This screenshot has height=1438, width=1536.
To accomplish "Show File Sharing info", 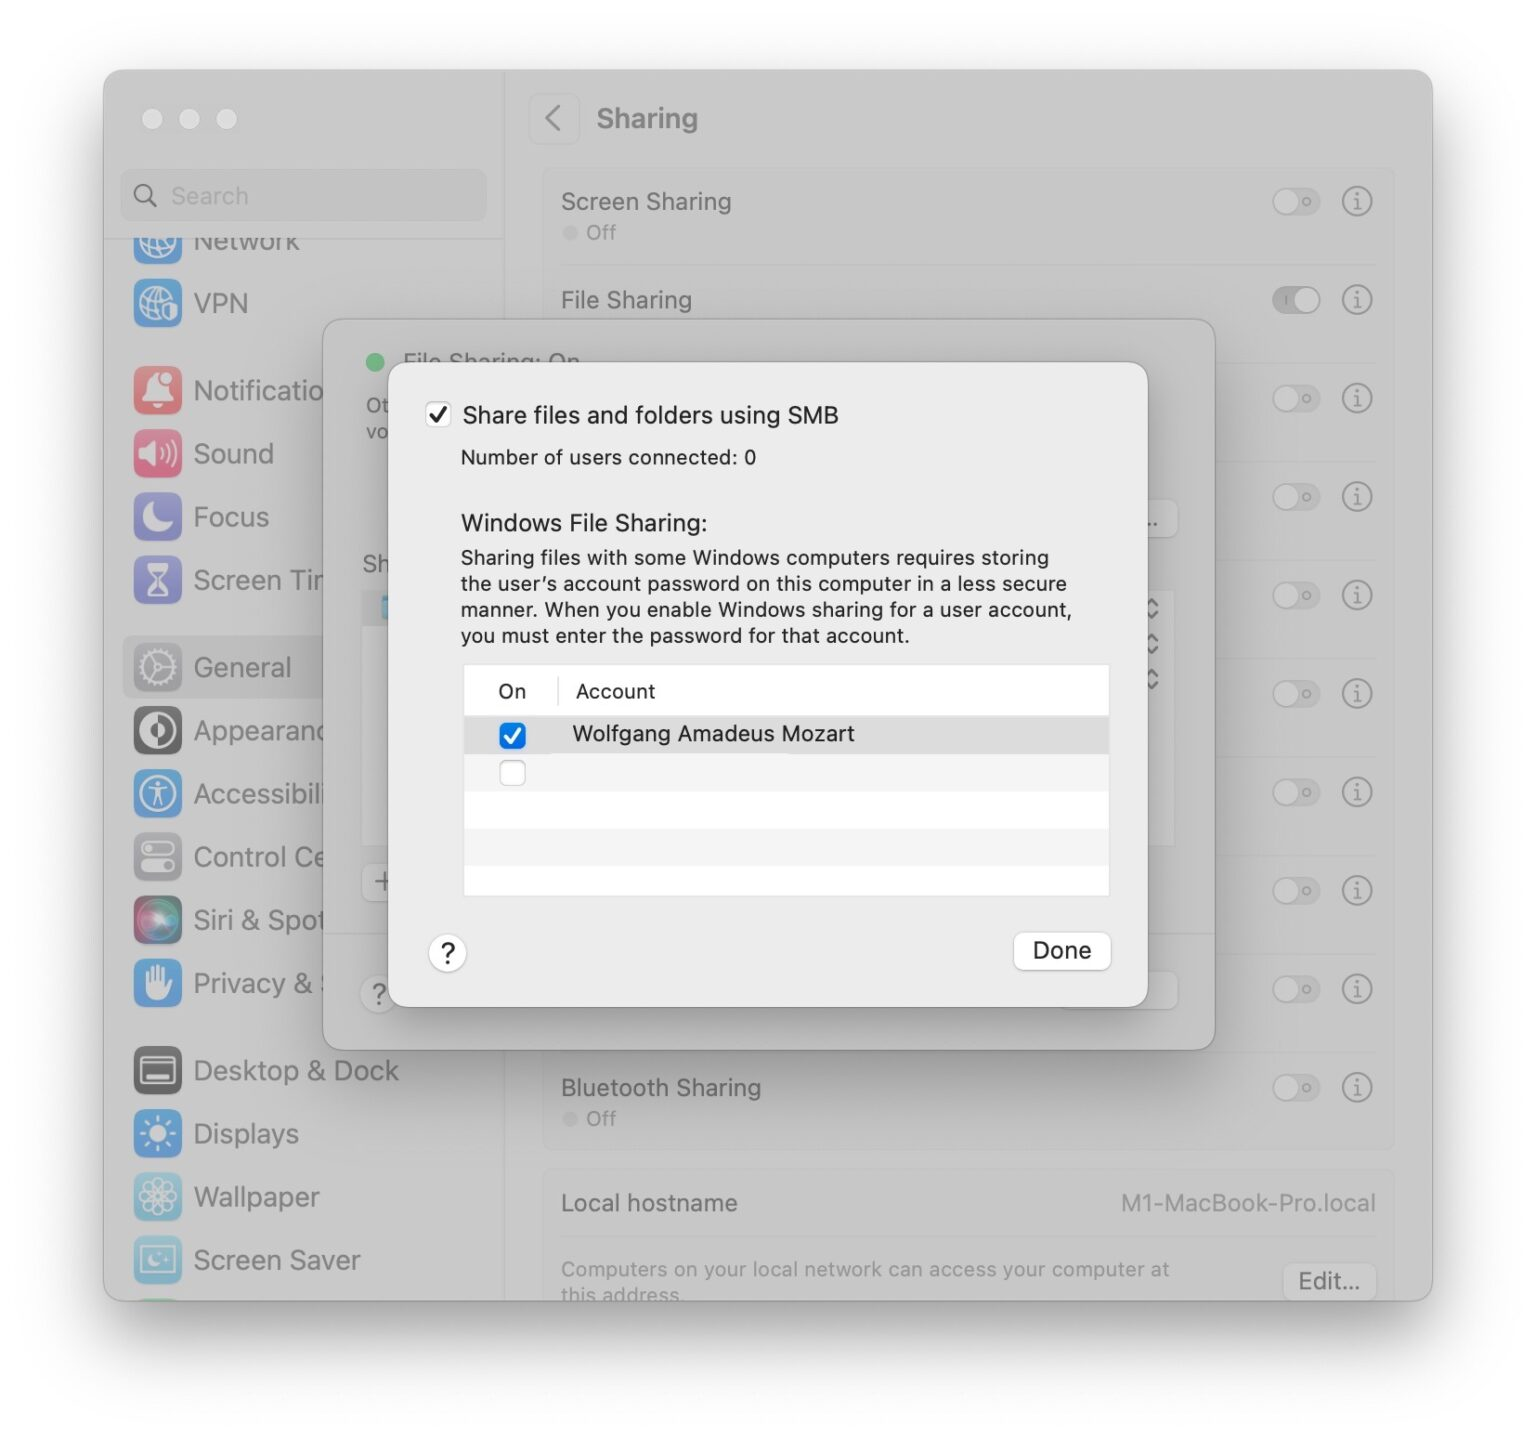I will click(x=1356, y=299).
